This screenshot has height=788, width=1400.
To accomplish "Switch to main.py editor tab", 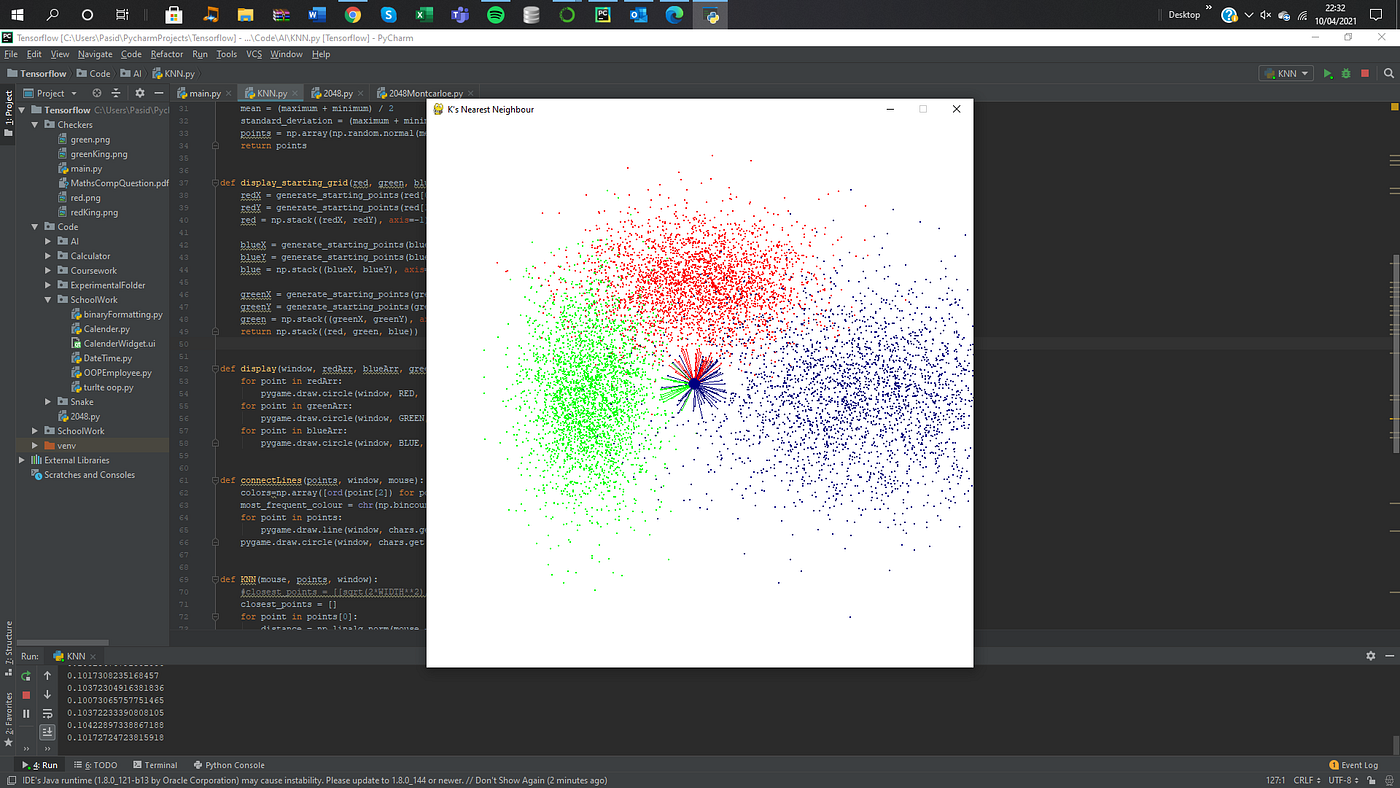I will (x=205, y=93).
